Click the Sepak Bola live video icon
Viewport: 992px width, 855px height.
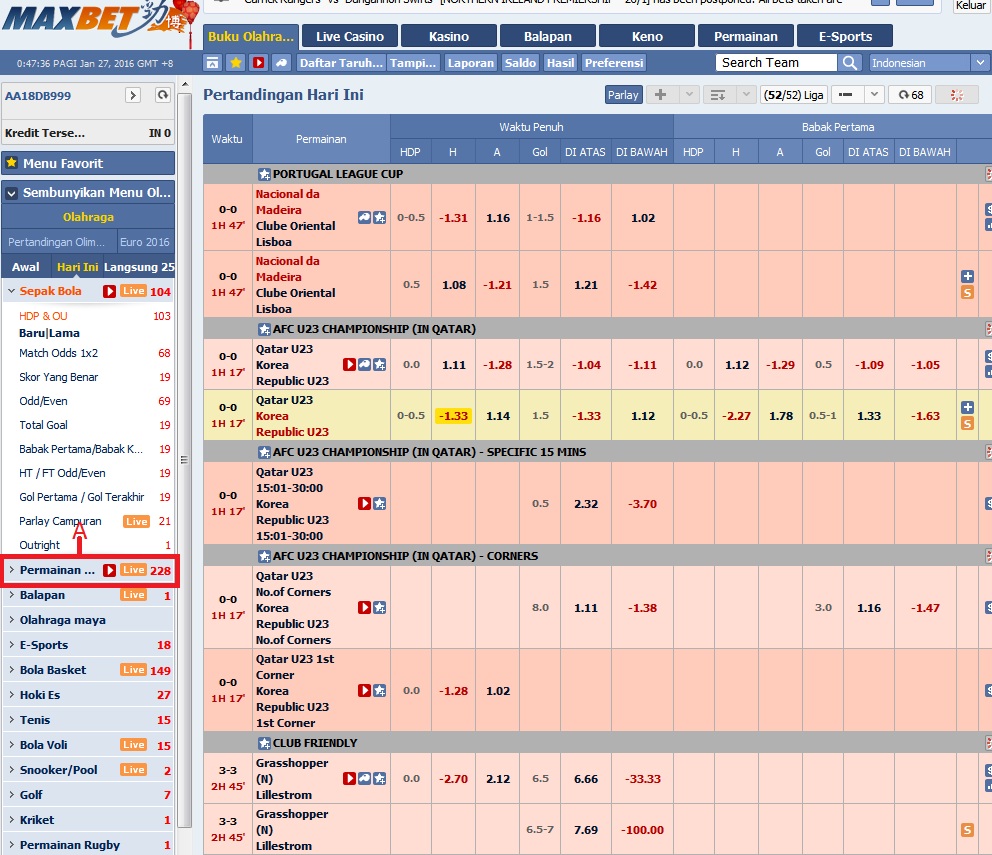coord(108,291)
